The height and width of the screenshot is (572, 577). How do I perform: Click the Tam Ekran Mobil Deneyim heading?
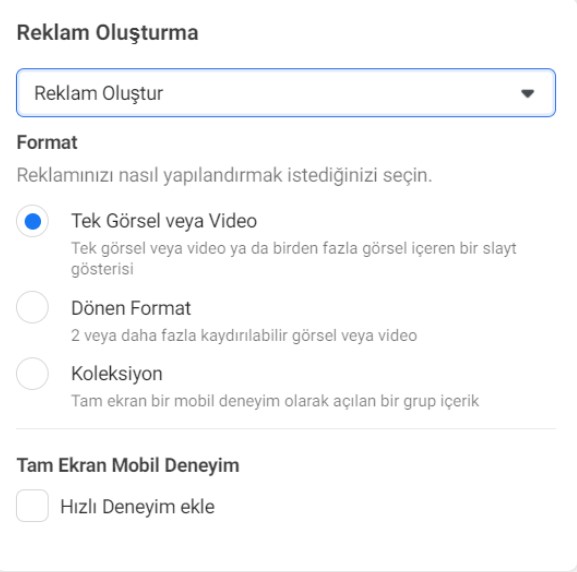(x=128, y=465)
